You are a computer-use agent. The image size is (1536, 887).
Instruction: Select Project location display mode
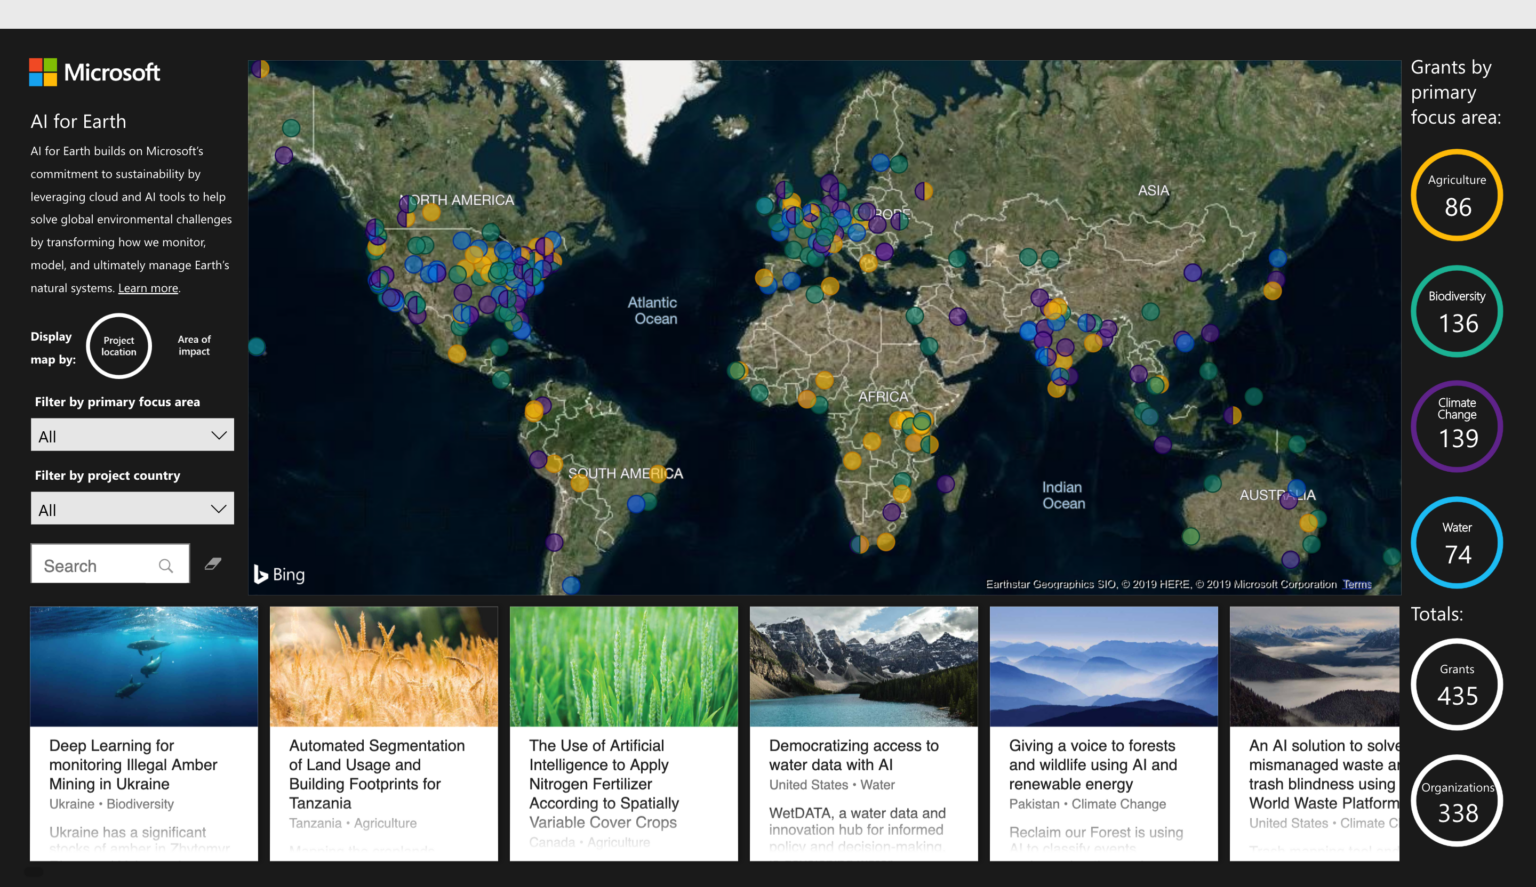tap(119, 346)
